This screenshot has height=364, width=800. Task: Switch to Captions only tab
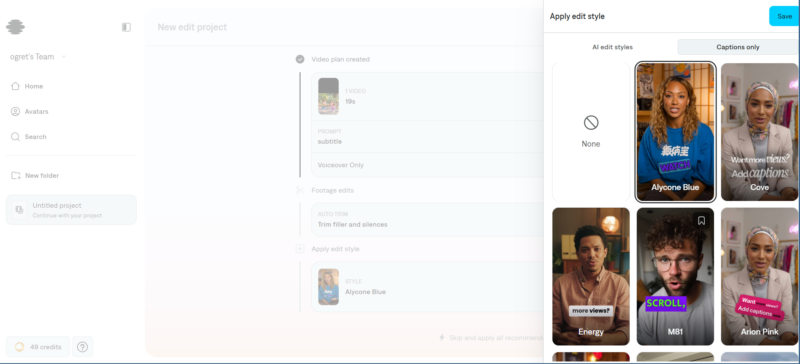738,47
